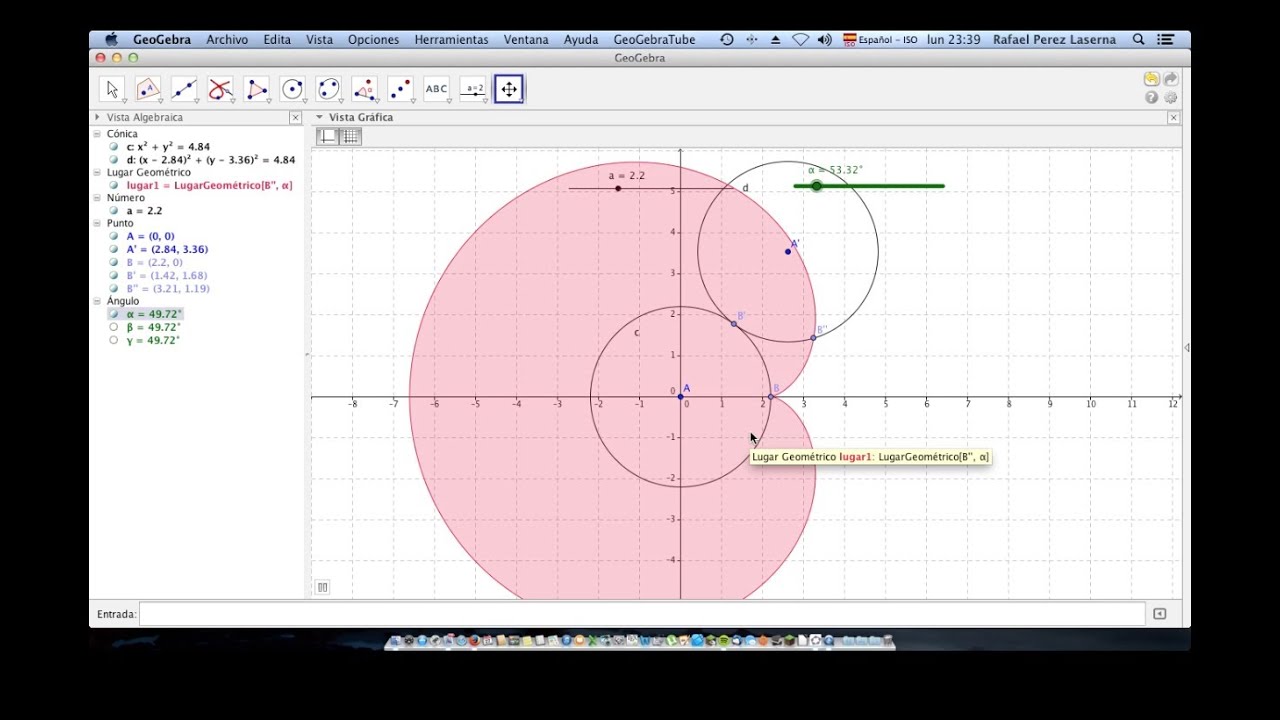Screen dimensions: 1280x720
Task: Toggle visibility of lugar1
Action: (x=114, y=185)
